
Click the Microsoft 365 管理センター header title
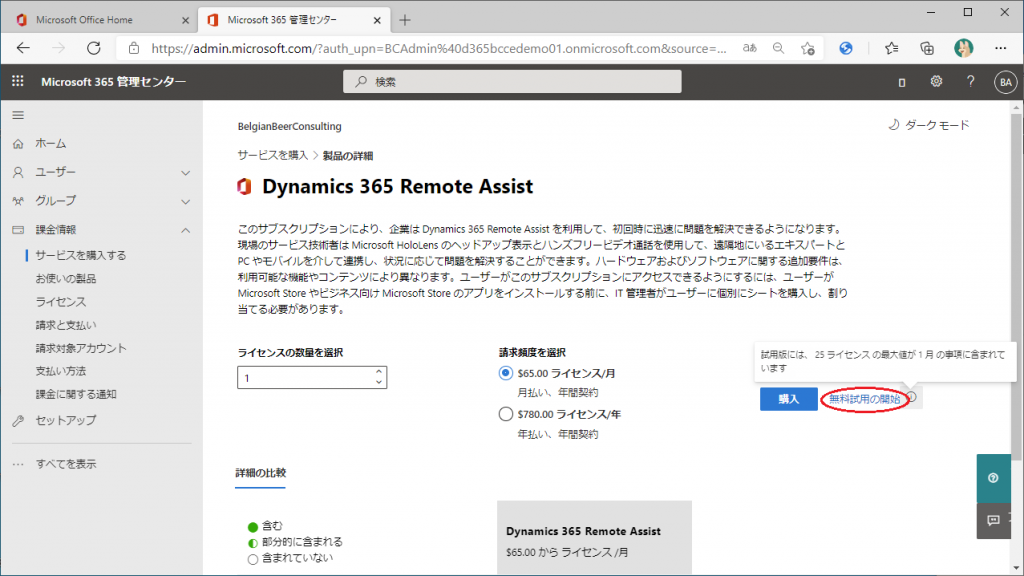tap(114, 82)
